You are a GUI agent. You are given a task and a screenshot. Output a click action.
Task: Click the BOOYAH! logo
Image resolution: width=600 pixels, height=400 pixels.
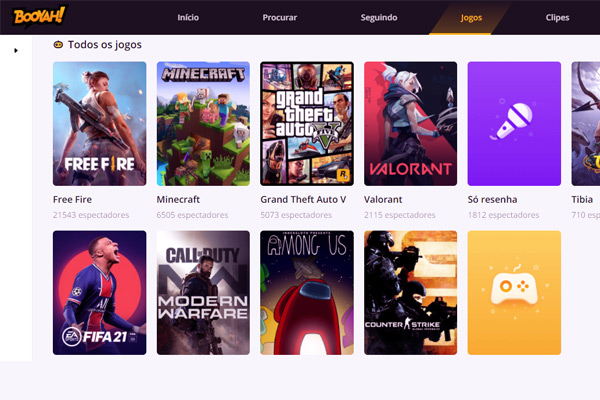click(x=39, y=16)
